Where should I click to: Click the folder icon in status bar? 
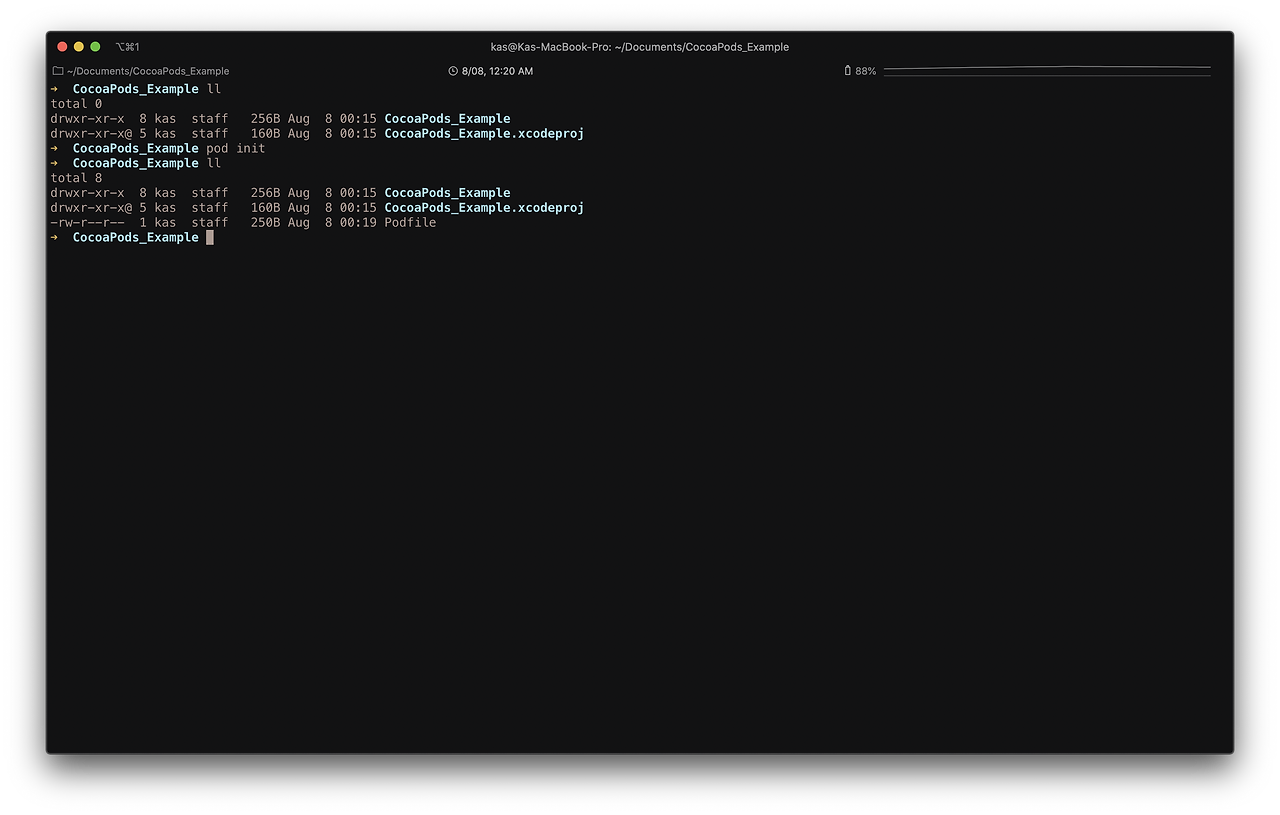pyautogui.click(x=58, y=71)
